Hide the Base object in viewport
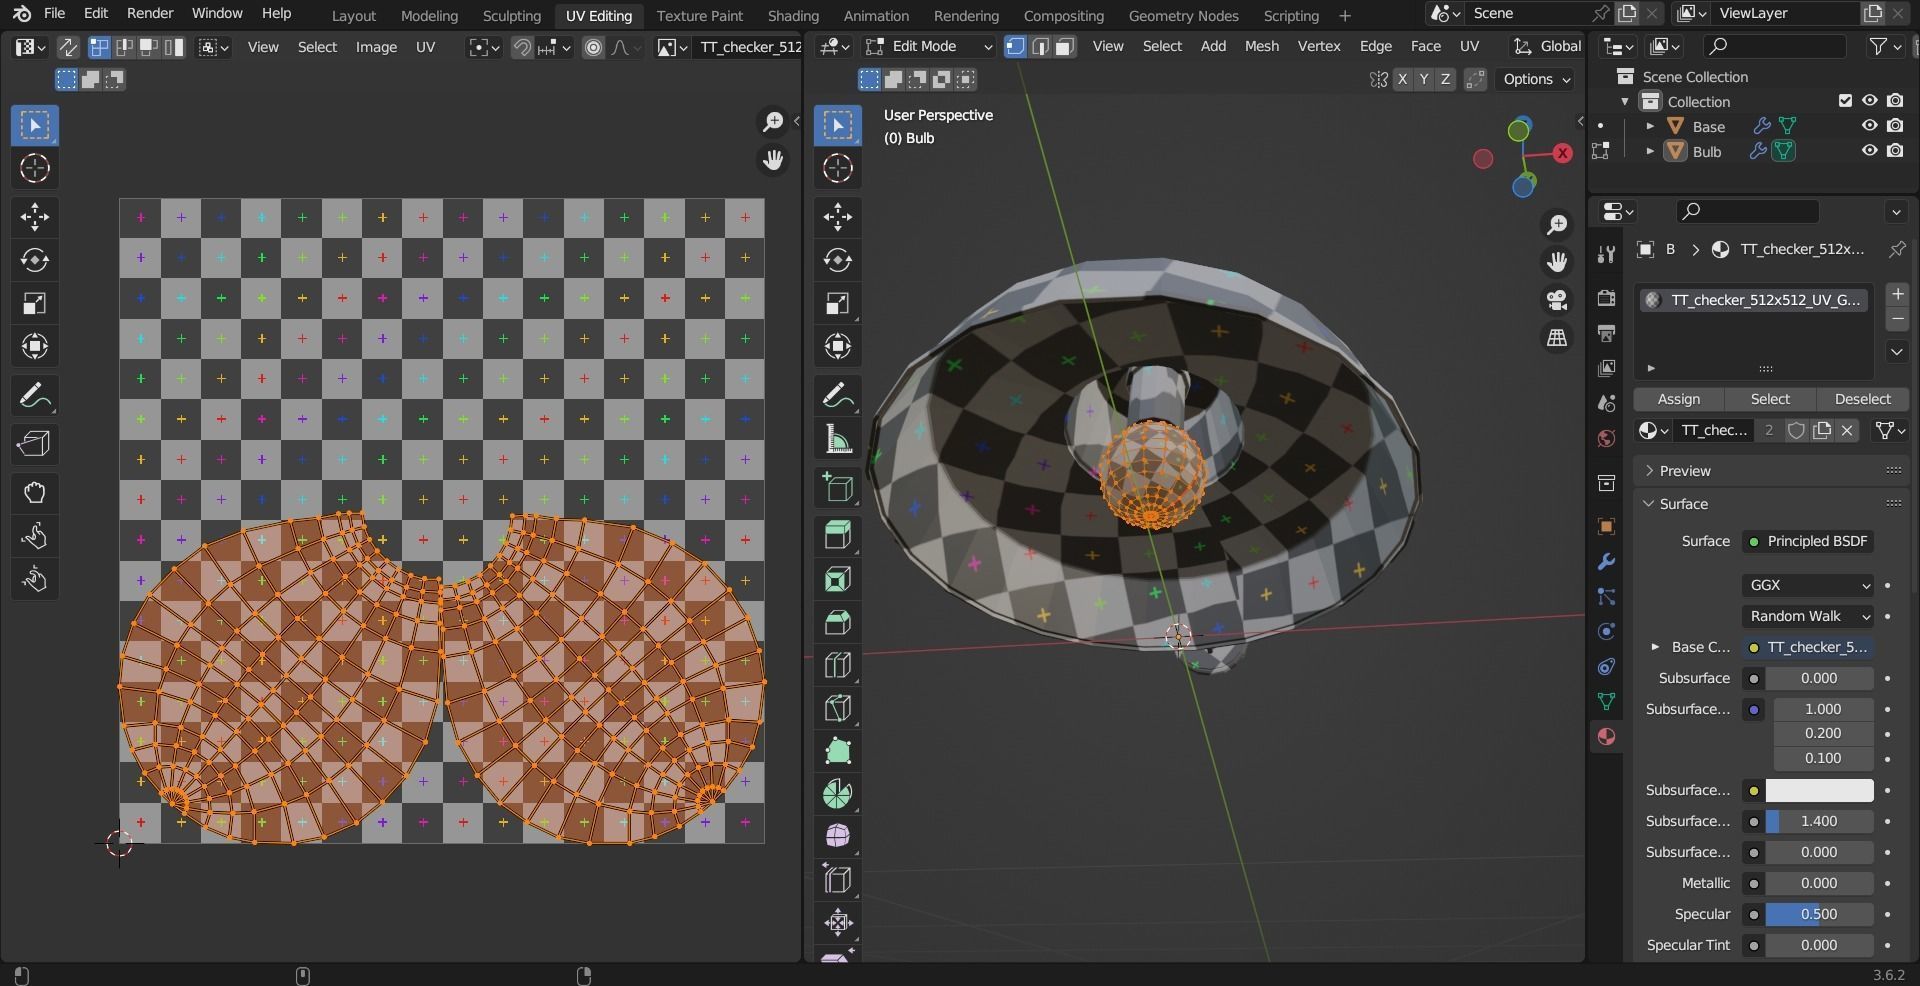The width and height of the screenshot is (1920, 986). pyautogui.click(x=1869, y=126)
